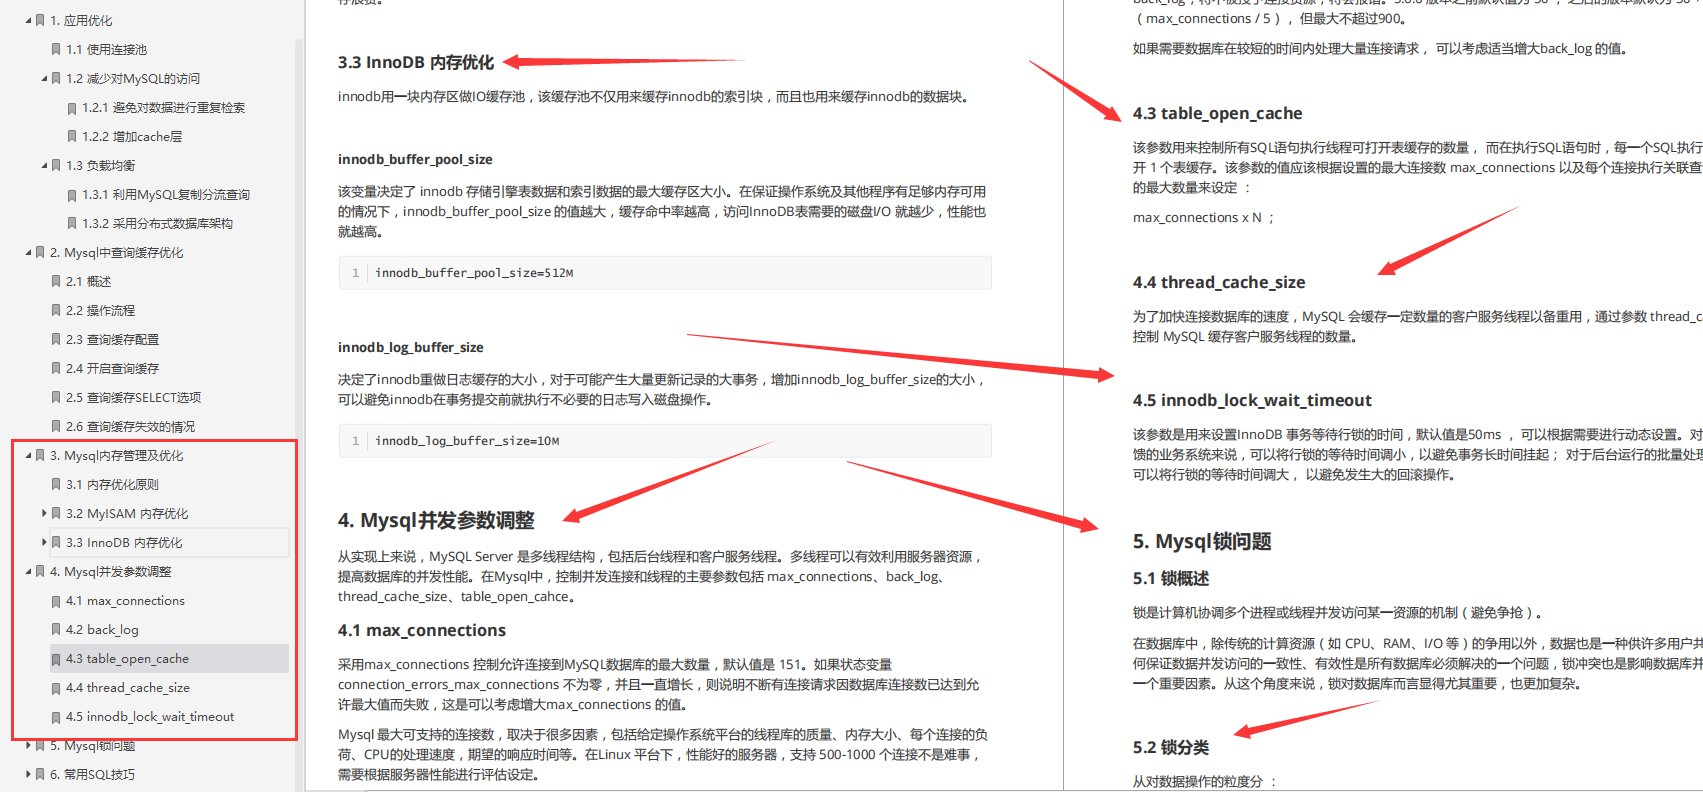
Task: Jump to '1.1 使用连接池' in outline
Action: pyautogui.click(x=107, y=49)
